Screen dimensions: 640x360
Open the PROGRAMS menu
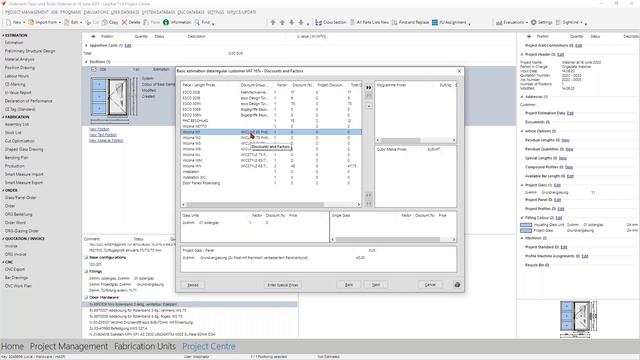tap(71, 12)
